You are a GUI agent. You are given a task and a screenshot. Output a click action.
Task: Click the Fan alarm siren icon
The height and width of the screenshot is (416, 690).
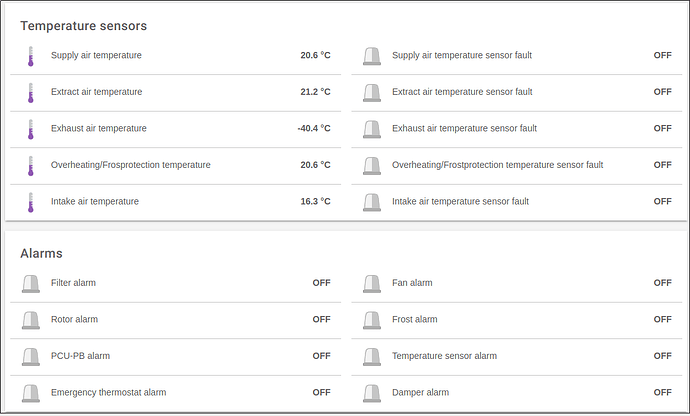pos(372,284)
